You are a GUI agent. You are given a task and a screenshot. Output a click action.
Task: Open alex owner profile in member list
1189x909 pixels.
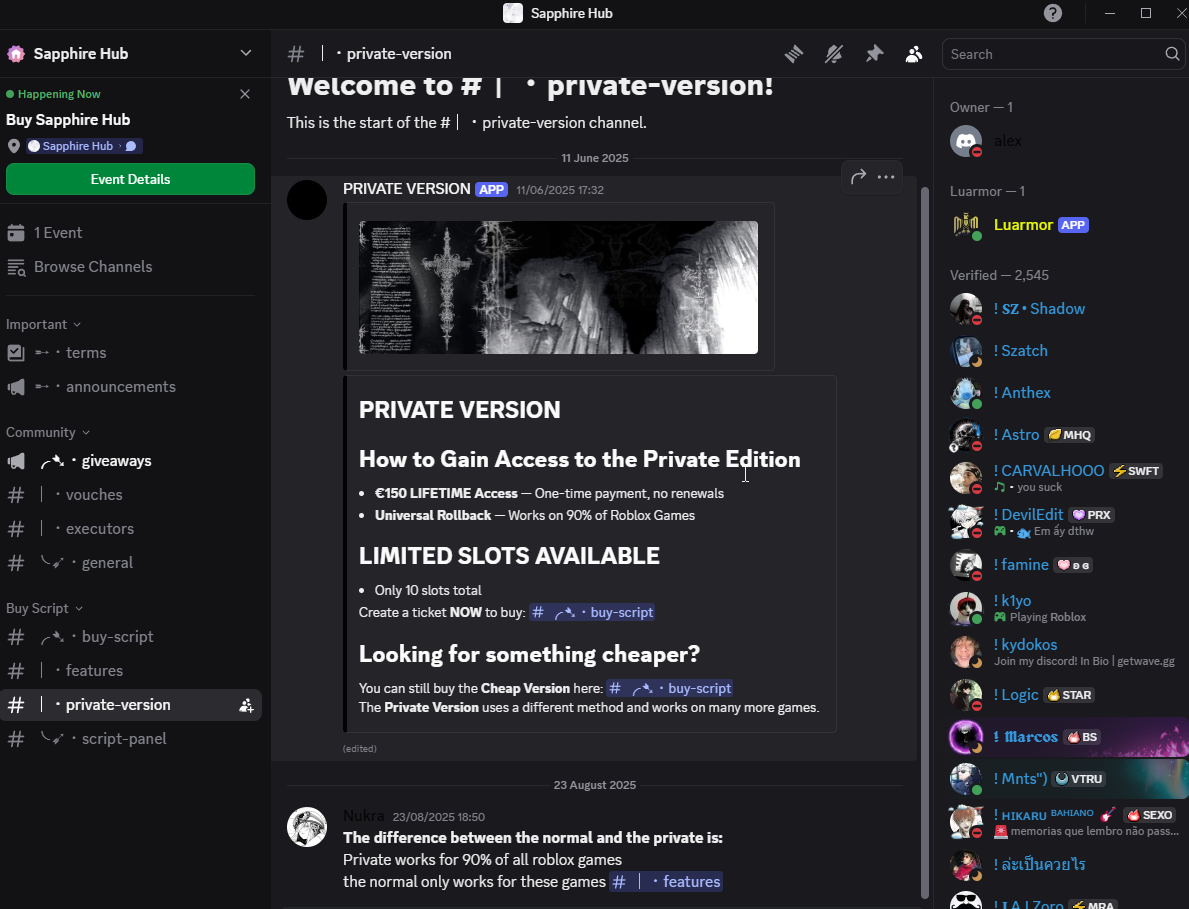pos(1060,141)
